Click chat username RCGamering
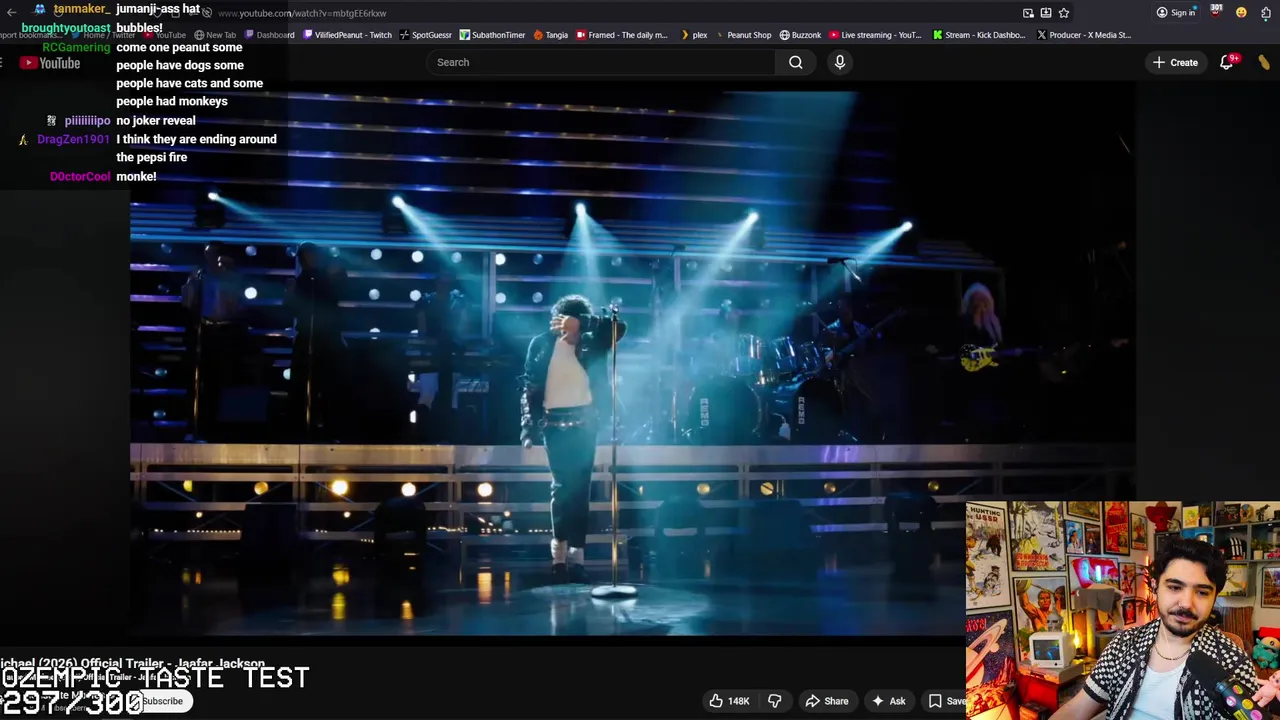Screen dimensions: 1280x720 point(76,47)
